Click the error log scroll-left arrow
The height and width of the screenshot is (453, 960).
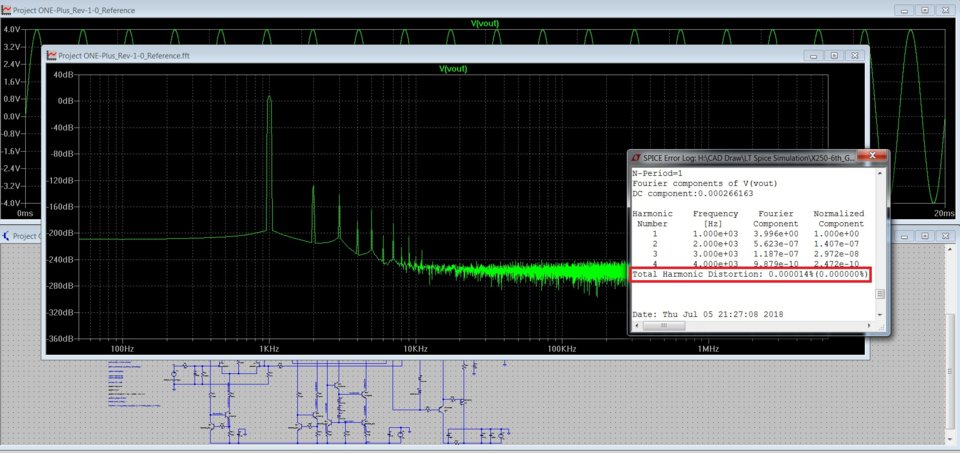tap(636, 326)
